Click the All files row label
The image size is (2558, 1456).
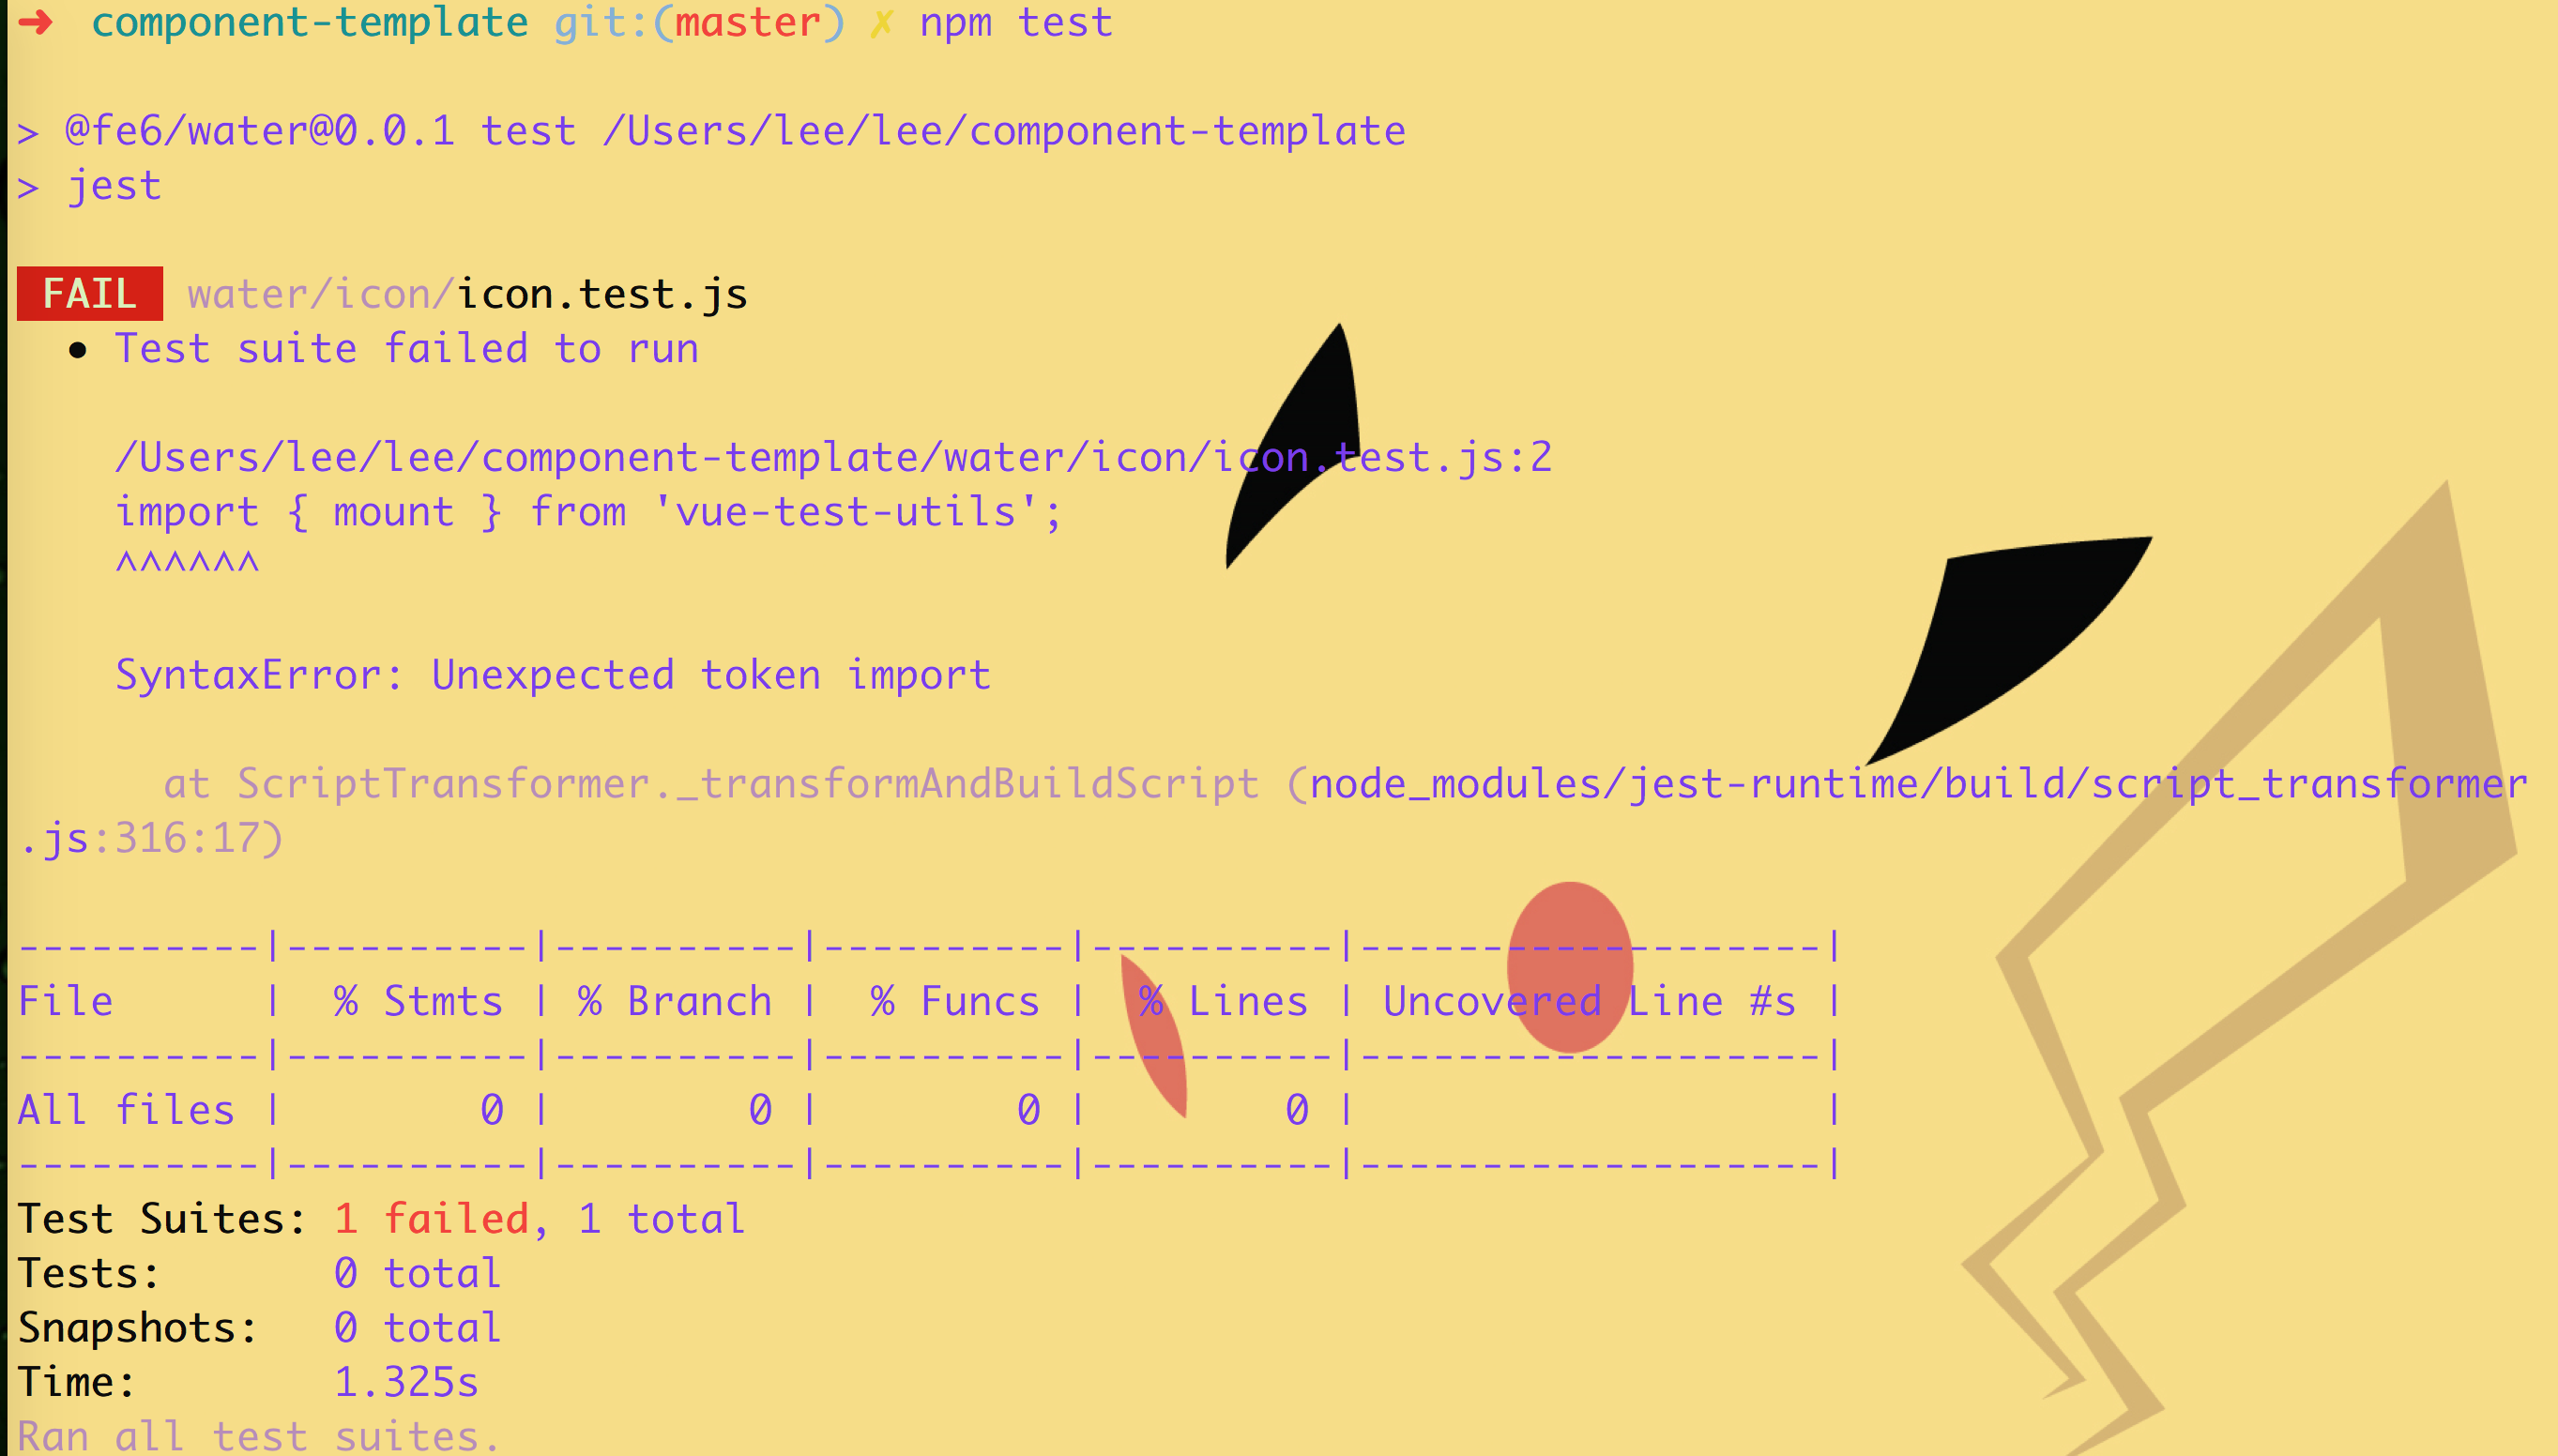(126, 1110)
